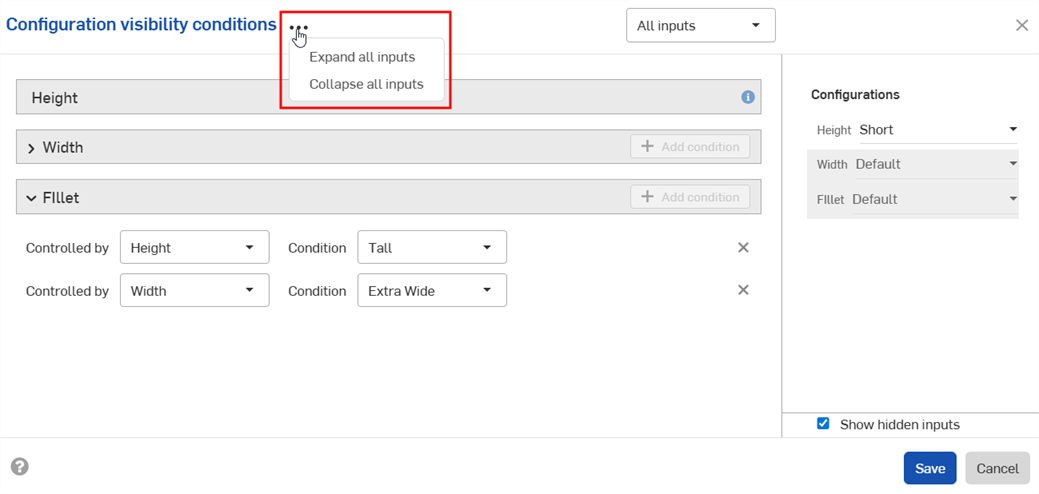Viewport: 1039px width, 494px height.
Task: Click the Height info icon
Action: 747,97
